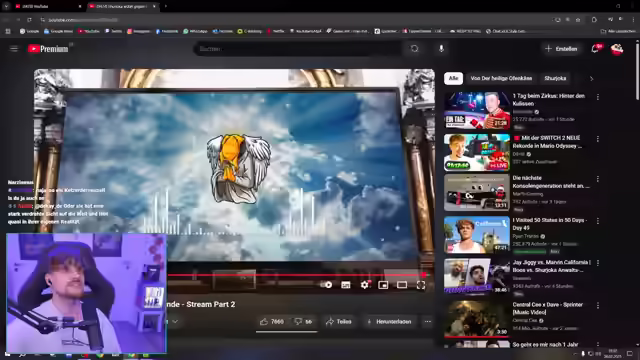Click the search magnifier button
This screenshot has width=640, height=360.
point(415,49)
